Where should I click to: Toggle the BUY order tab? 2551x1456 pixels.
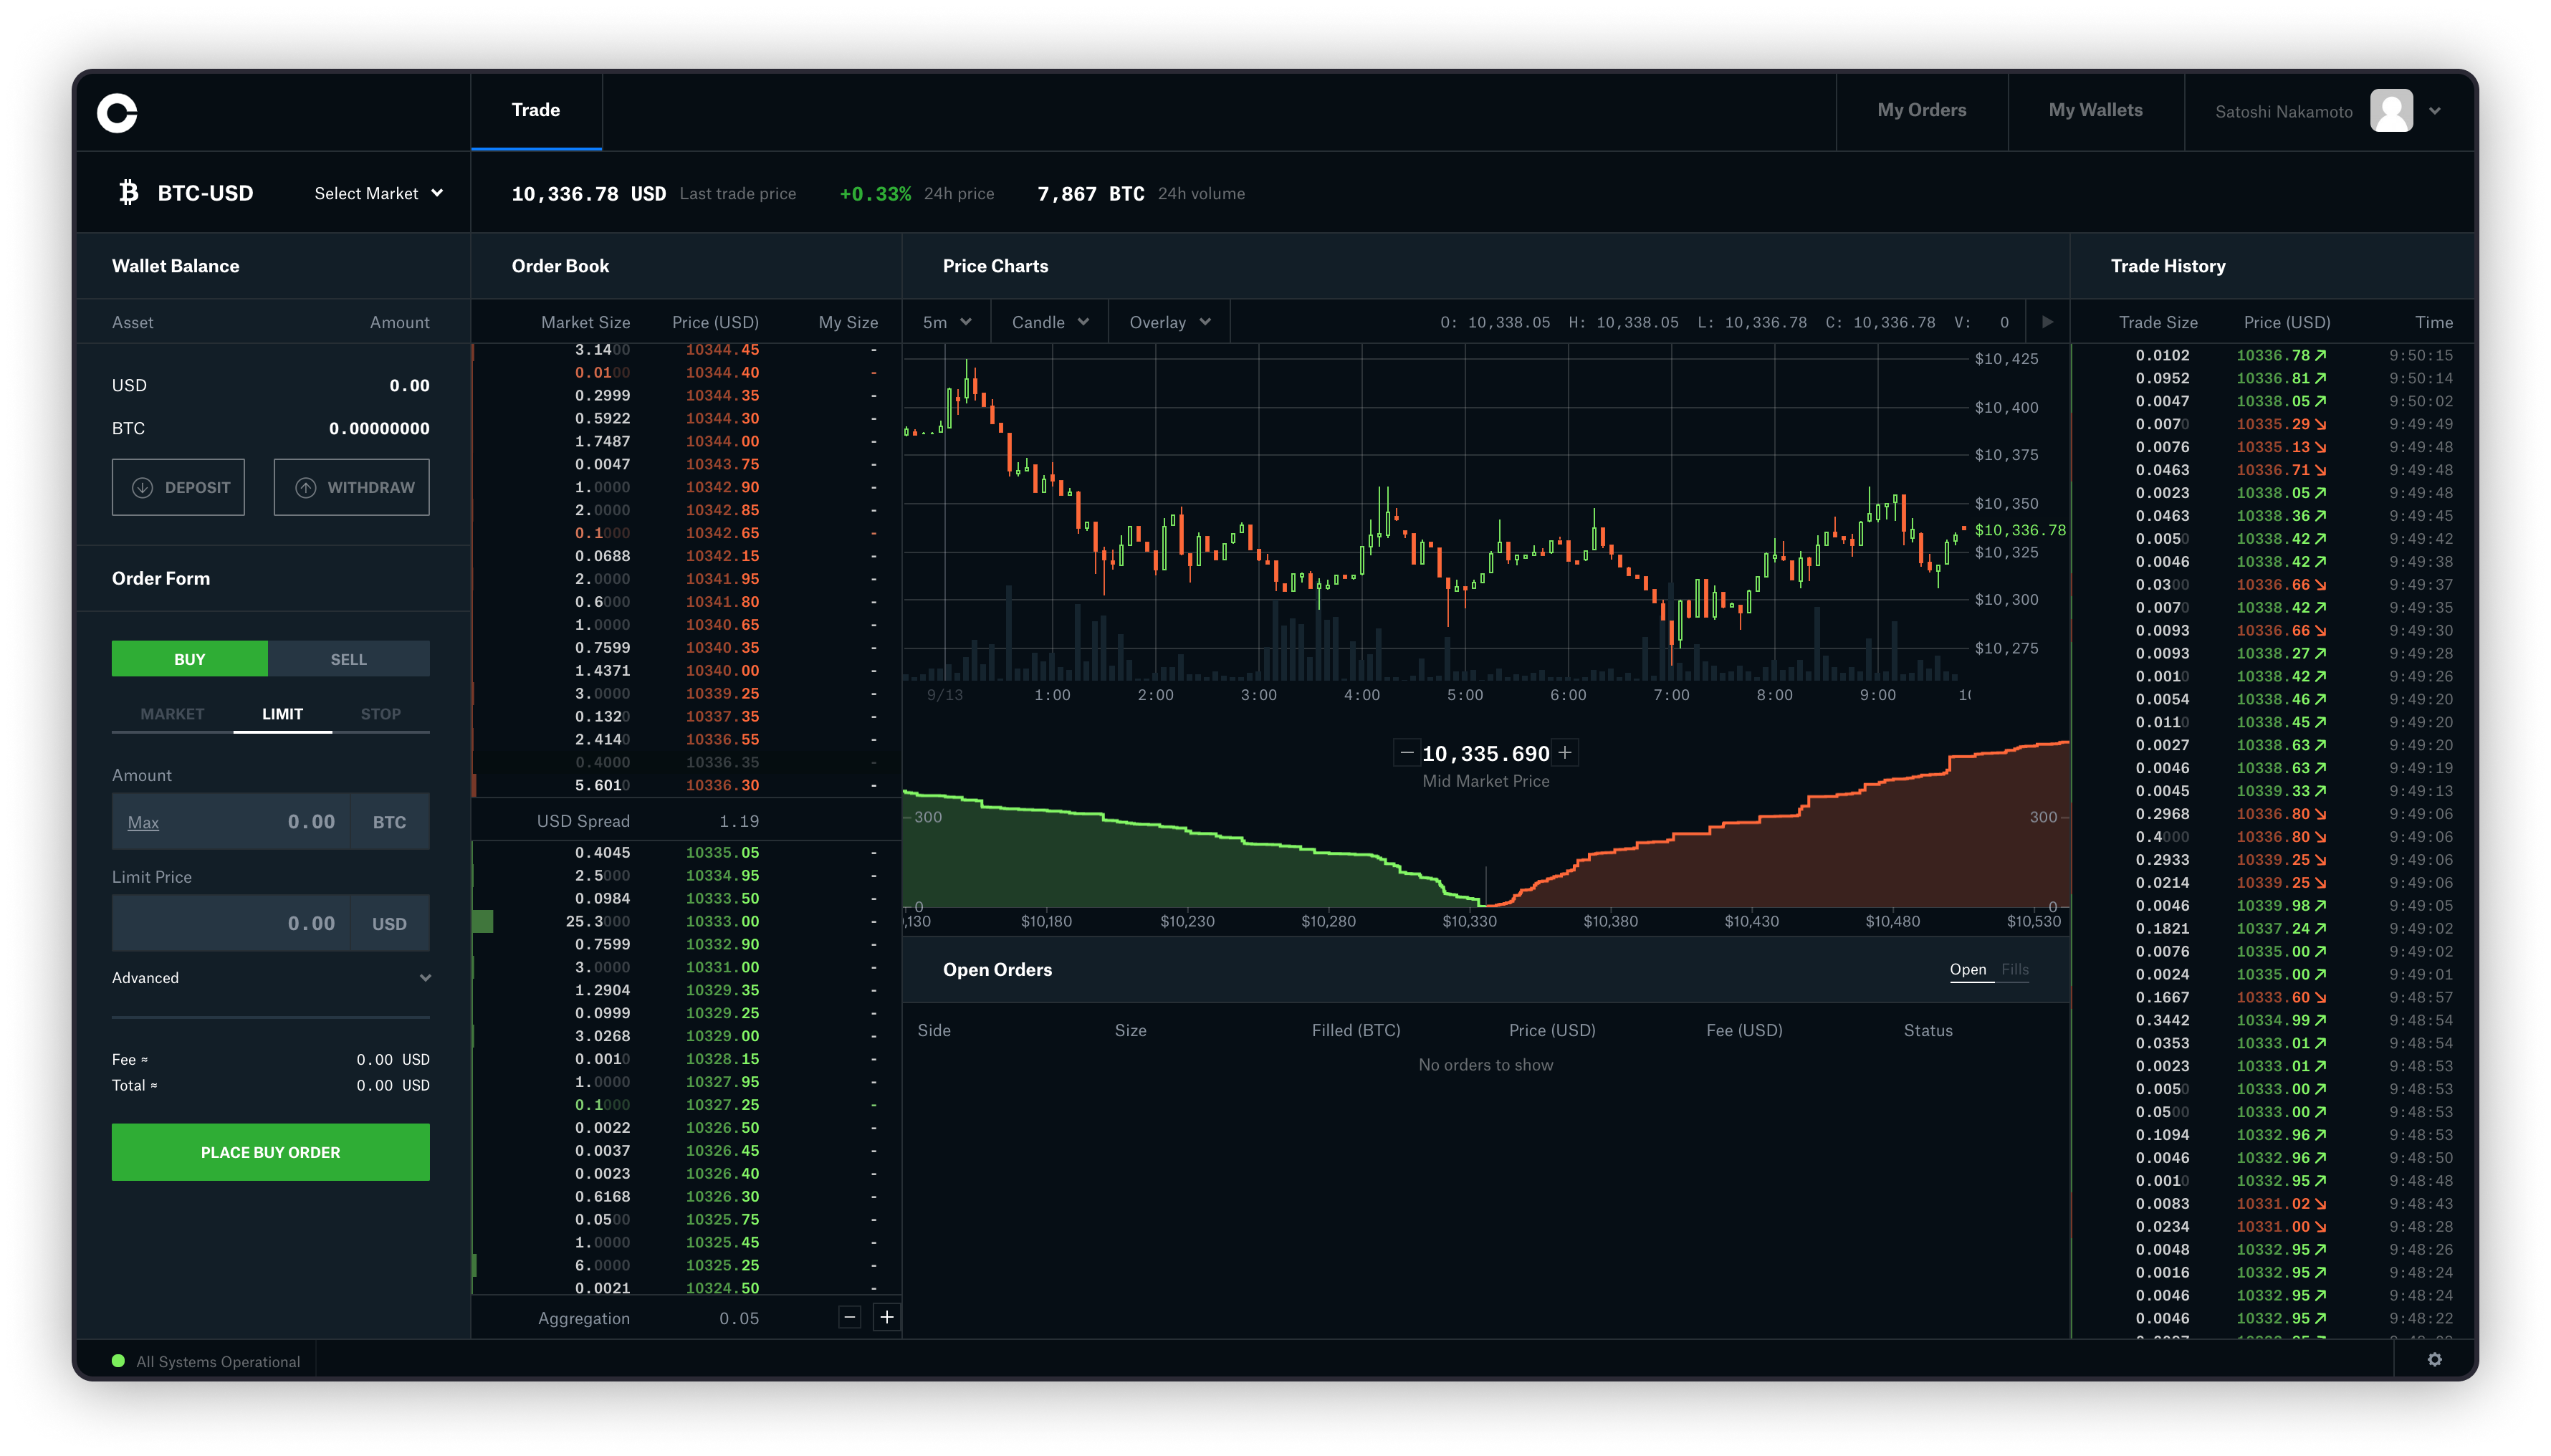click(x=189, y=657)
